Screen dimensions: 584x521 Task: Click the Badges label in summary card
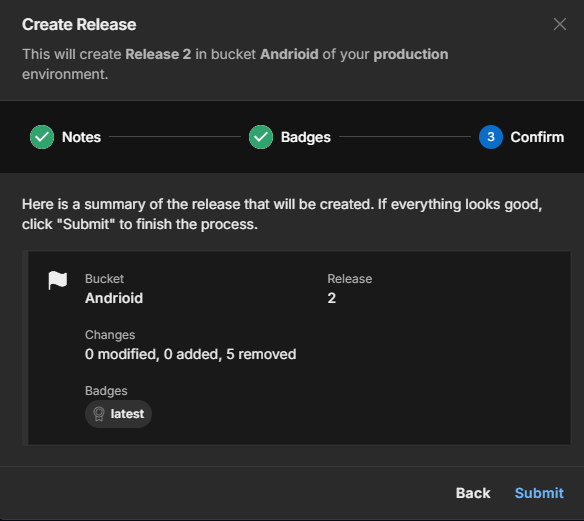[x=106, y=391]
